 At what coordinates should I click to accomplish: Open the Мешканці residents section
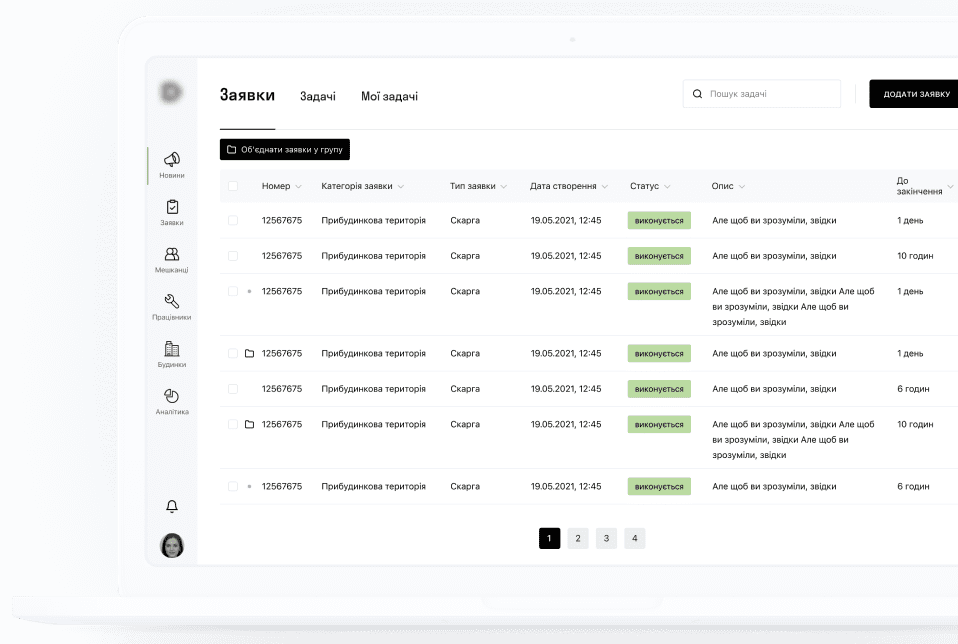[172, 260]
